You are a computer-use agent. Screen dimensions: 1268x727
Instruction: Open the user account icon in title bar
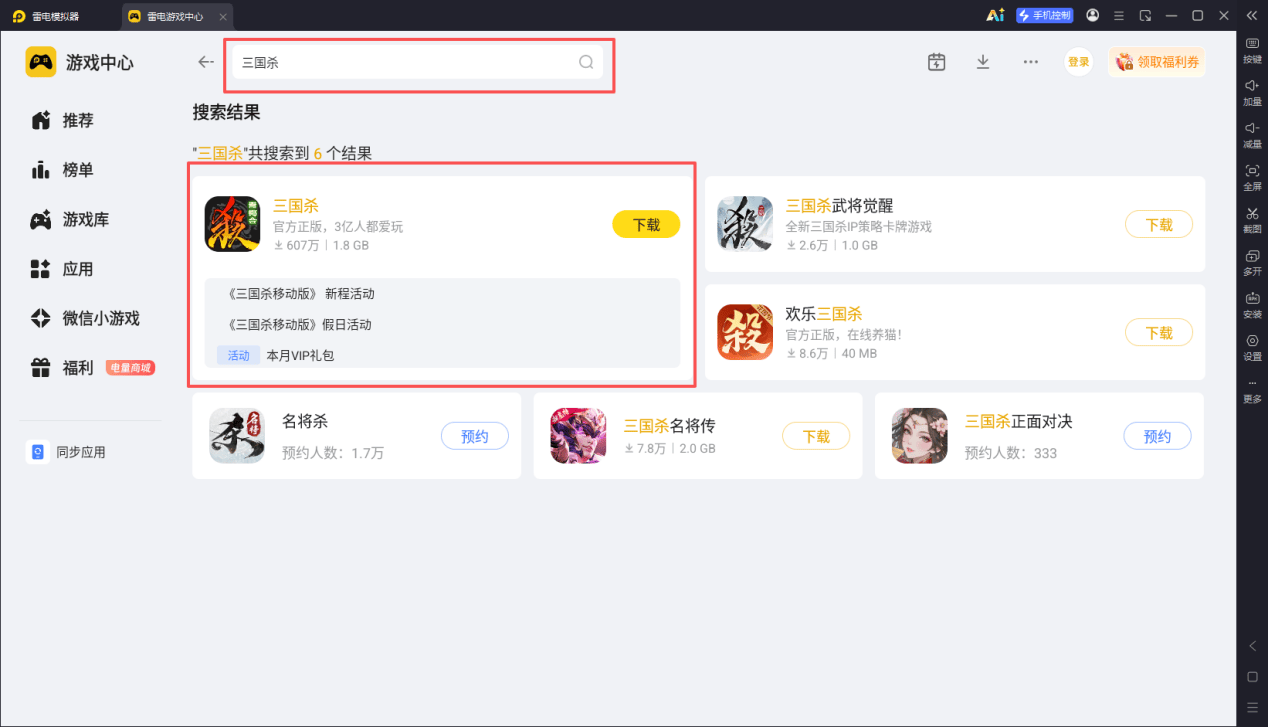[x=1092, y=15]
